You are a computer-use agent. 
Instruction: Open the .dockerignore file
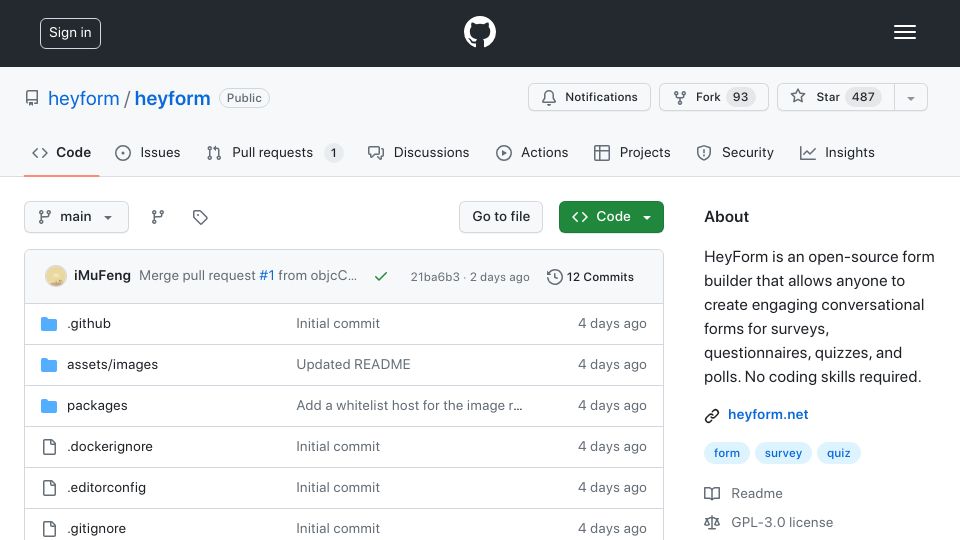[x=110, y=446]
